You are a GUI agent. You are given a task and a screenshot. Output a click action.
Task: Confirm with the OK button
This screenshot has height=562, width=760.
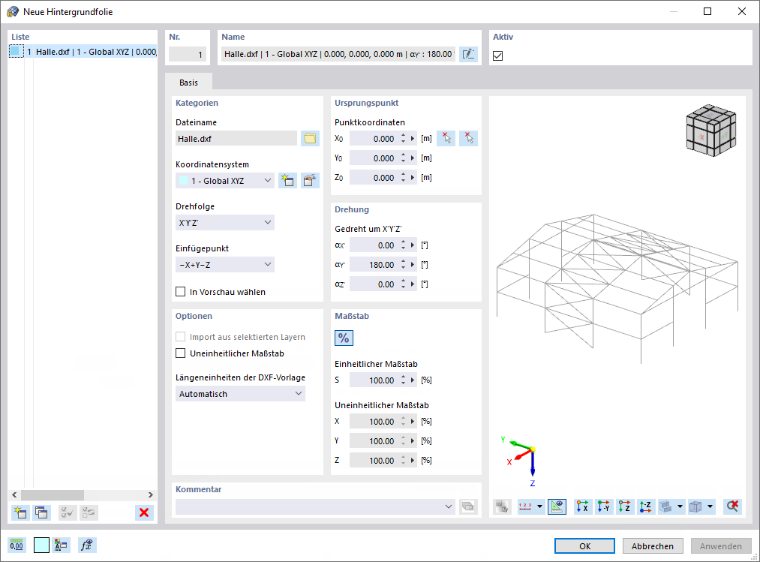pyautogui.click(x=585, y=546)
